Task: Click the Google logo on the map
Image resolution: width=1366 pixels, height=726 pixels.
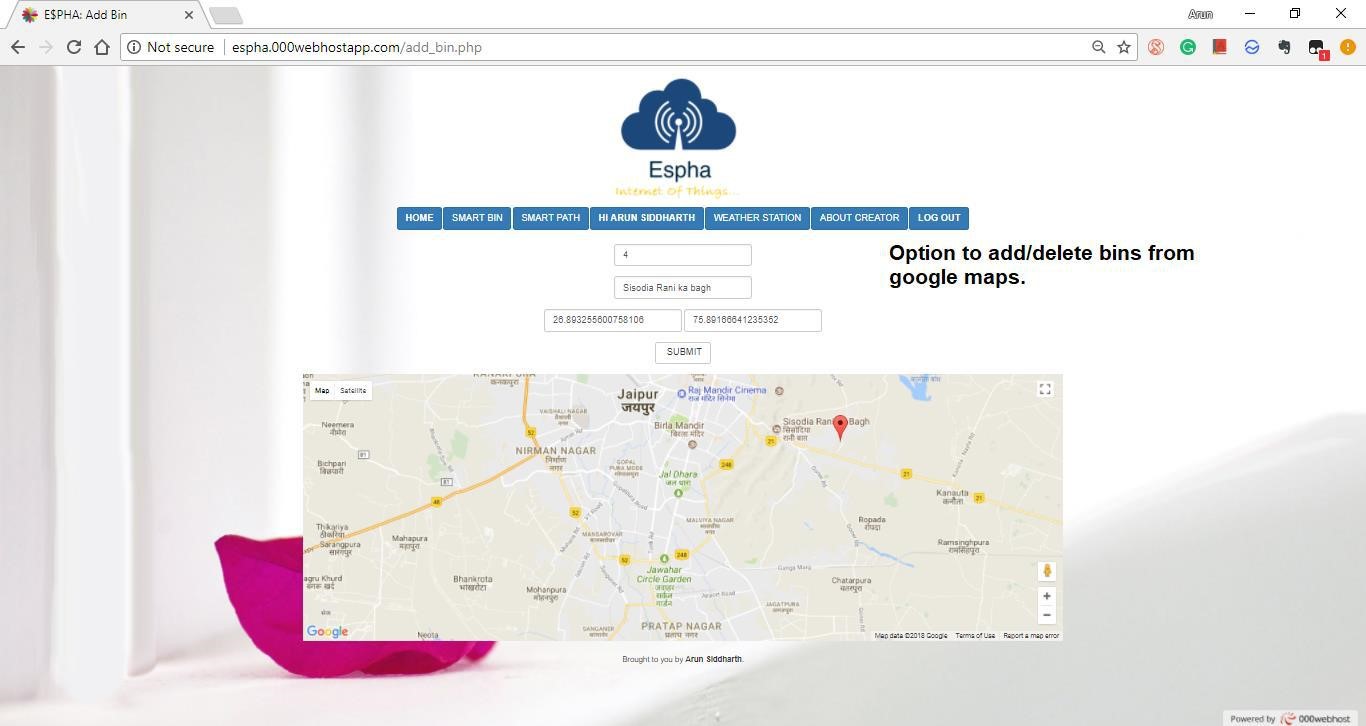Action: click(327, 631)
